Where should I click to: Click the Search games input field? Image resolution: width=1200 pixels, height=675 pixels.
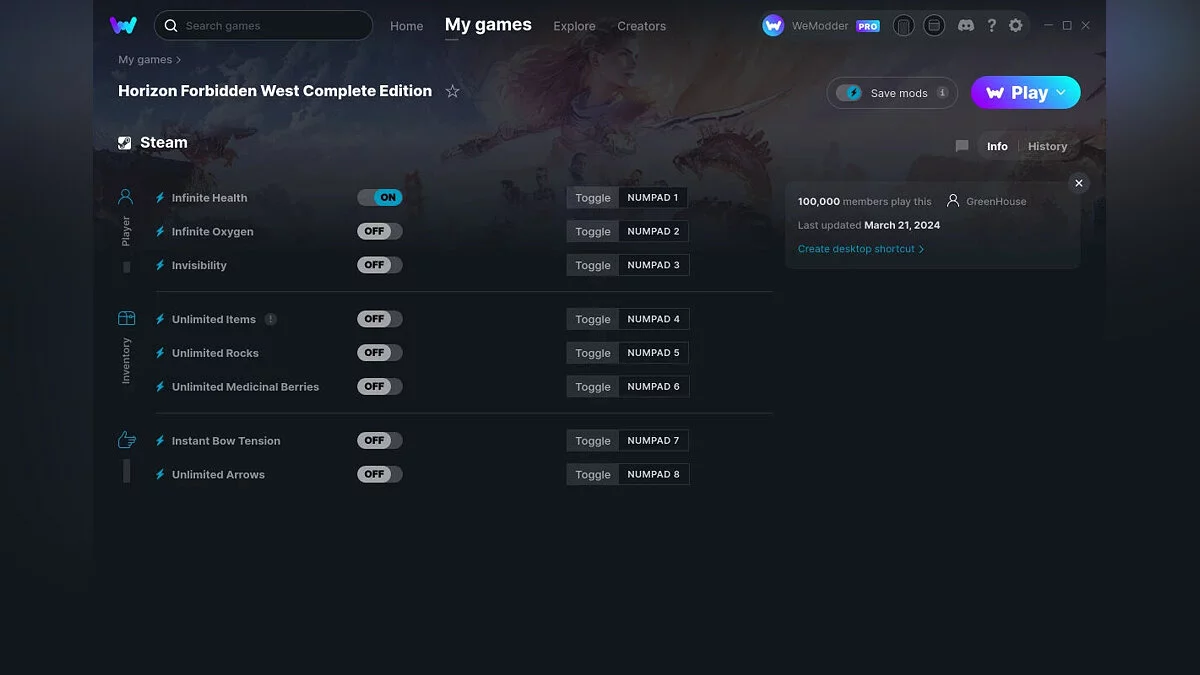pos(270,25)
